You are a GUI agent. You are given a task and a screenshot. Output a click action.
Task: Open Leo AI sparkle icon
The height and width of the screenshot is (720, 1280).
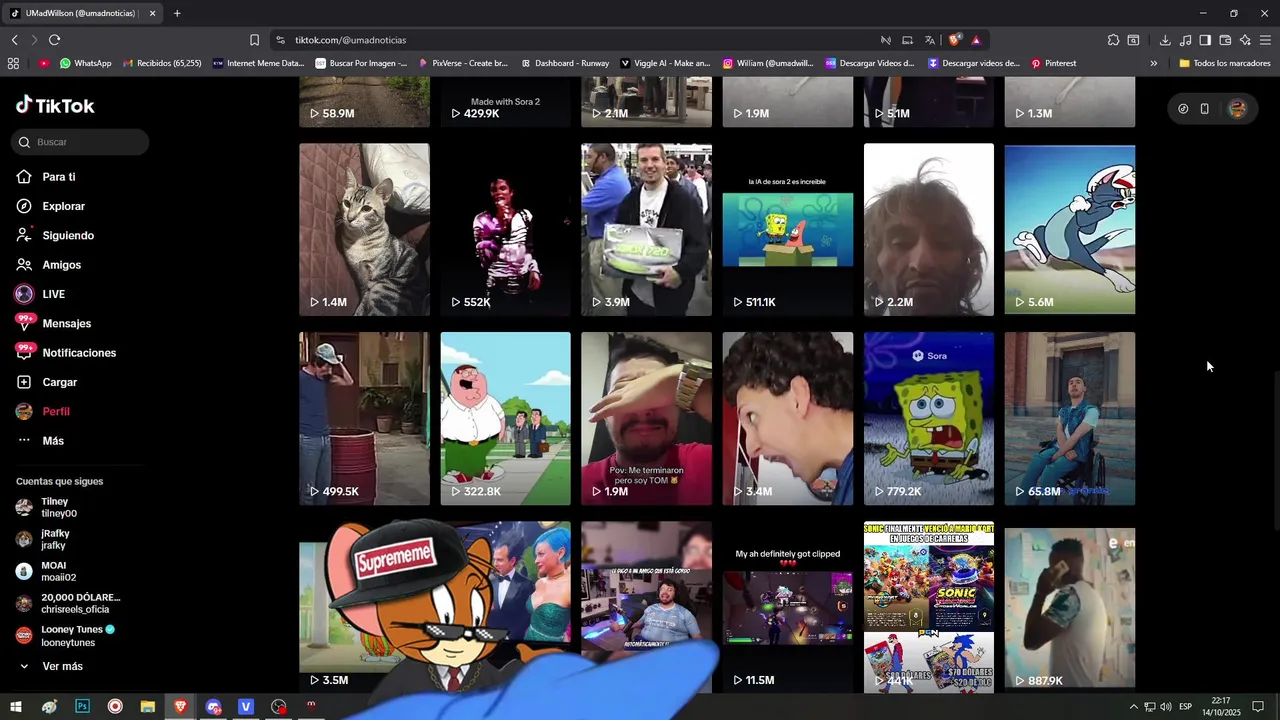click(x=1245, y=40)
